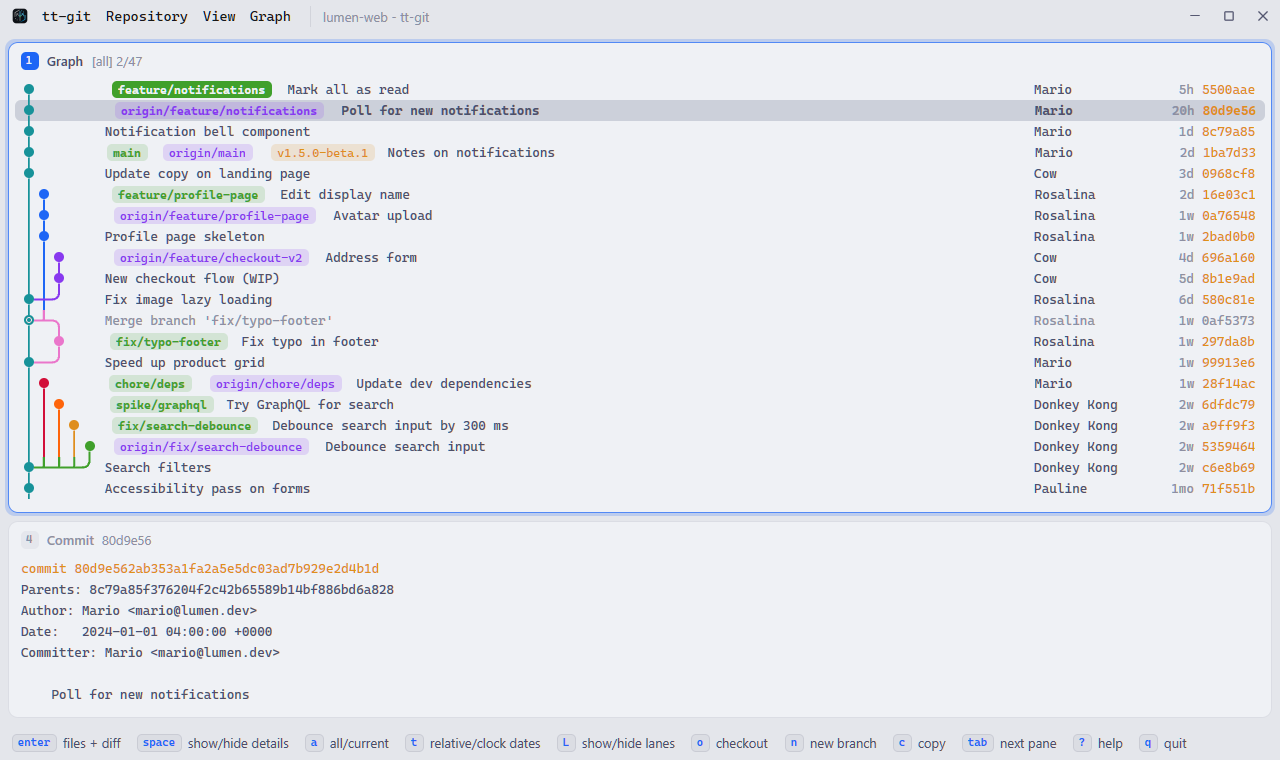Click the Commit pane number 4 badge

(x=29, y=540)
